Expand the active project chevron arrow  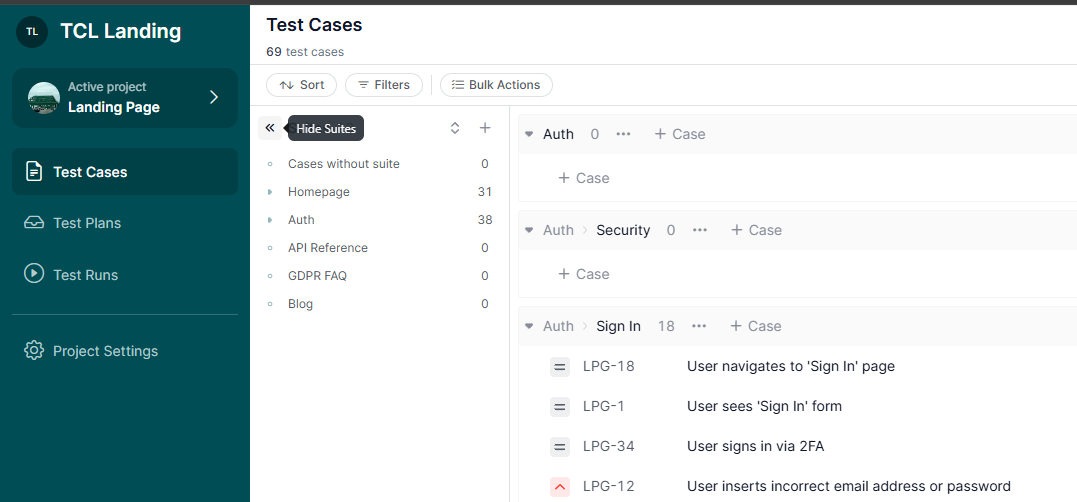tap(214, 98)
